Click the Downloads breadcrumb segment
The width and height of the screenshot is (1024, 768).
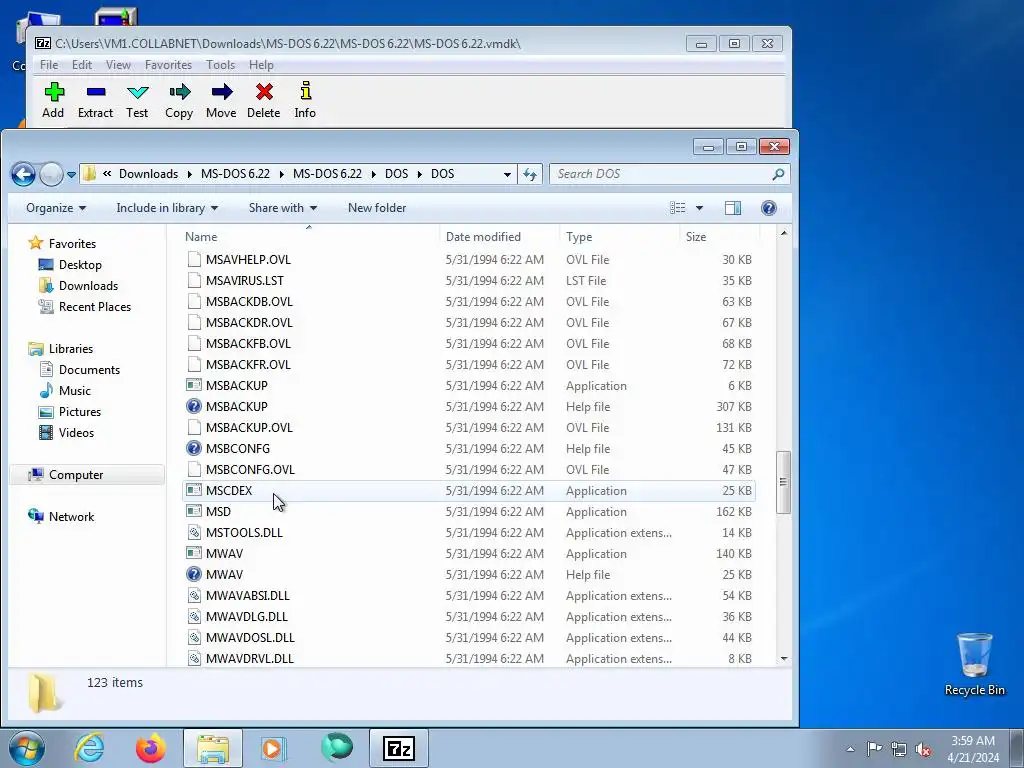(x=148, y=174)
